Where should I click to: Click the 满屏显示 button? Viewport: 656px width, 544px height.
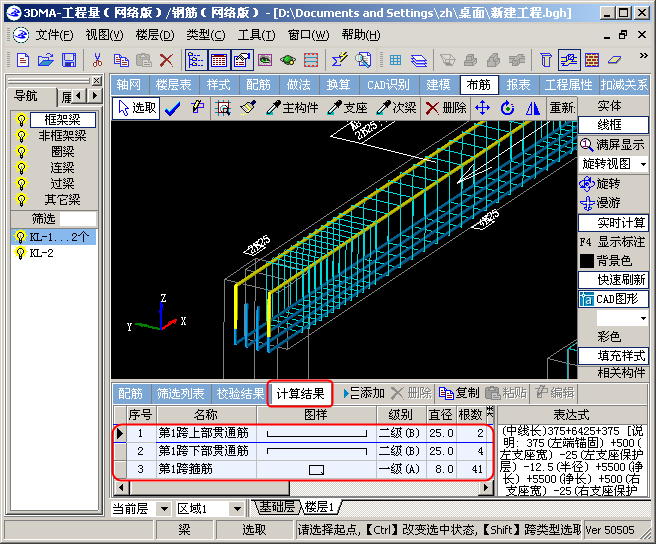(613, 145)
